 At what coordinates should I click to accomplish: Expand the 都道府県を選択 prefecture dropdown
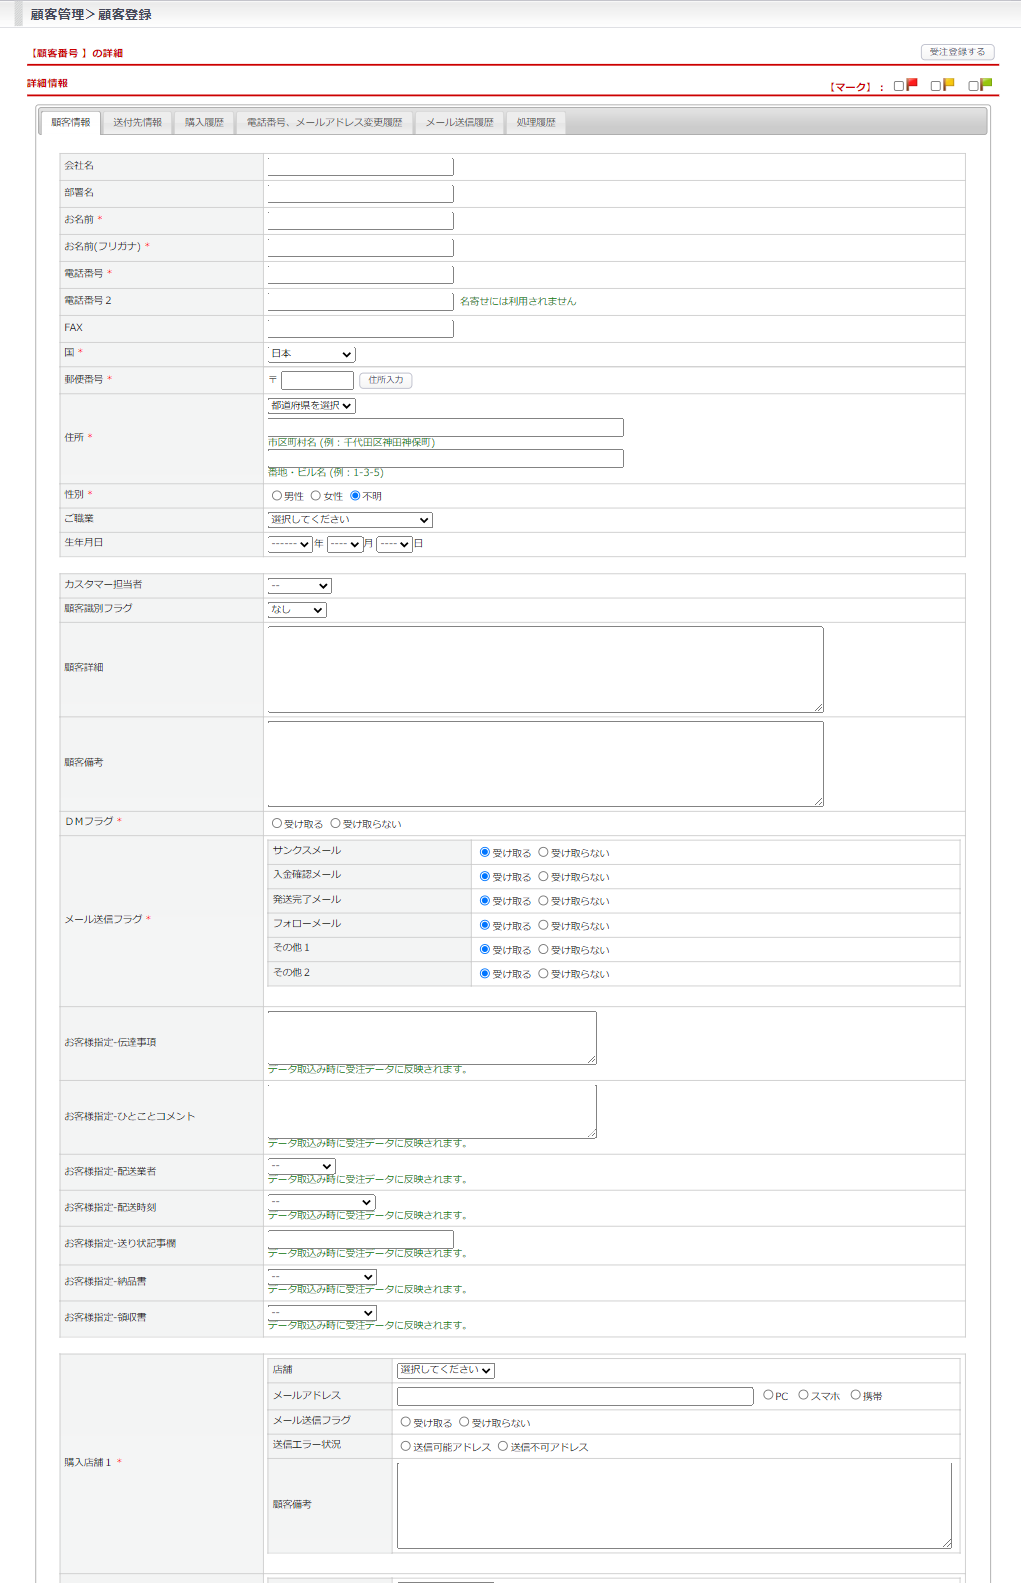tap(311, 406)
